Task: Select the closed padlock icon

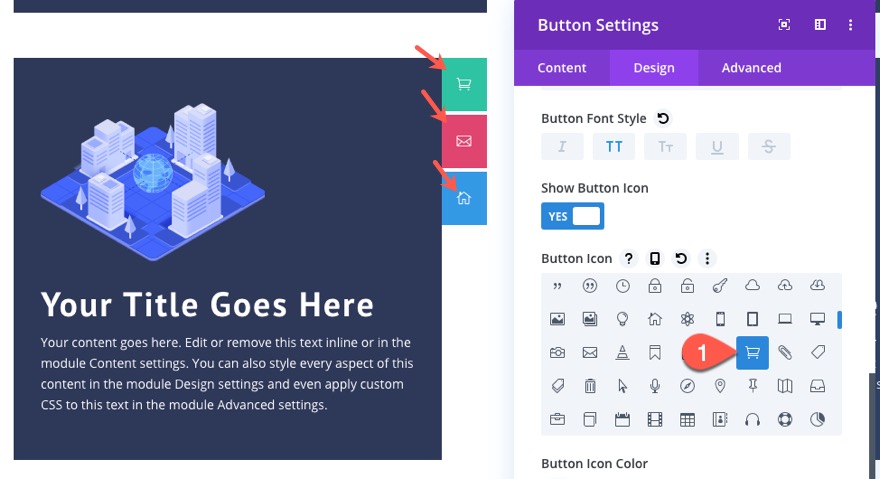Action: click(x=655, y=286)
